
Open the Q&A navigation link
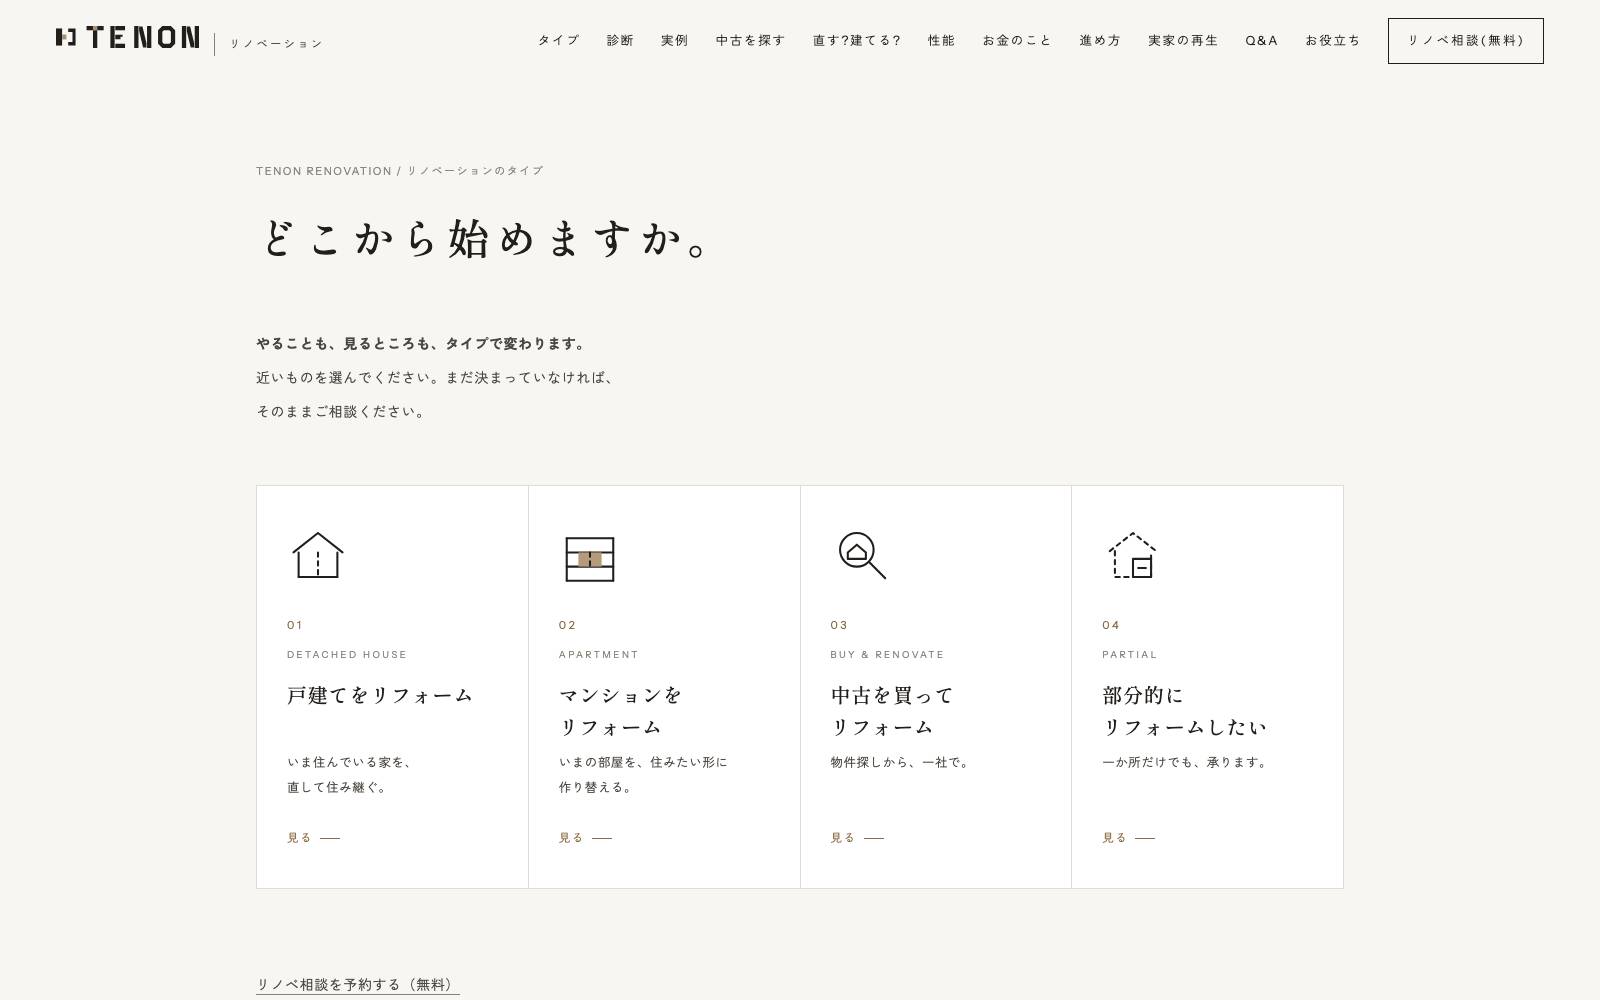coord(1262,41)
